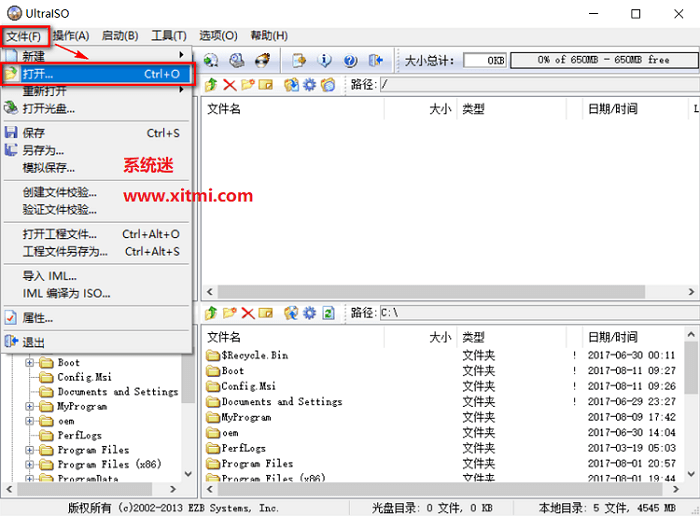Select PerfLogs folder in local file list
Image resolution: width=700 pixels, height=516 pixels.
pyautogui.click(x=237, y=448)
